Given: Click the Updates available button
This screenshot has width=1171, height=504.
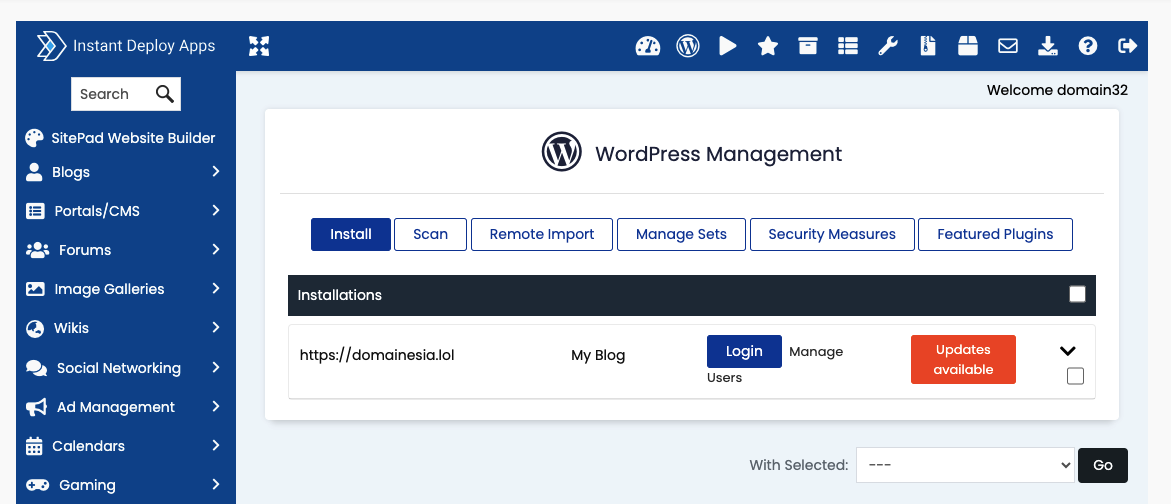Looking at the screenshot, I should (963, 359).
